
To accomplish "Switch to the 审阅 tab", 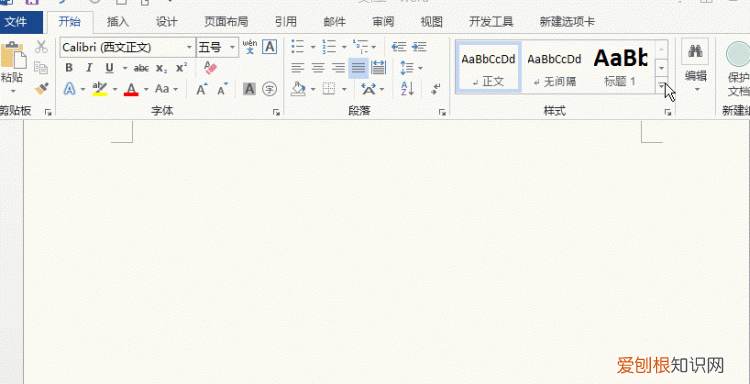I will point(383,22).
